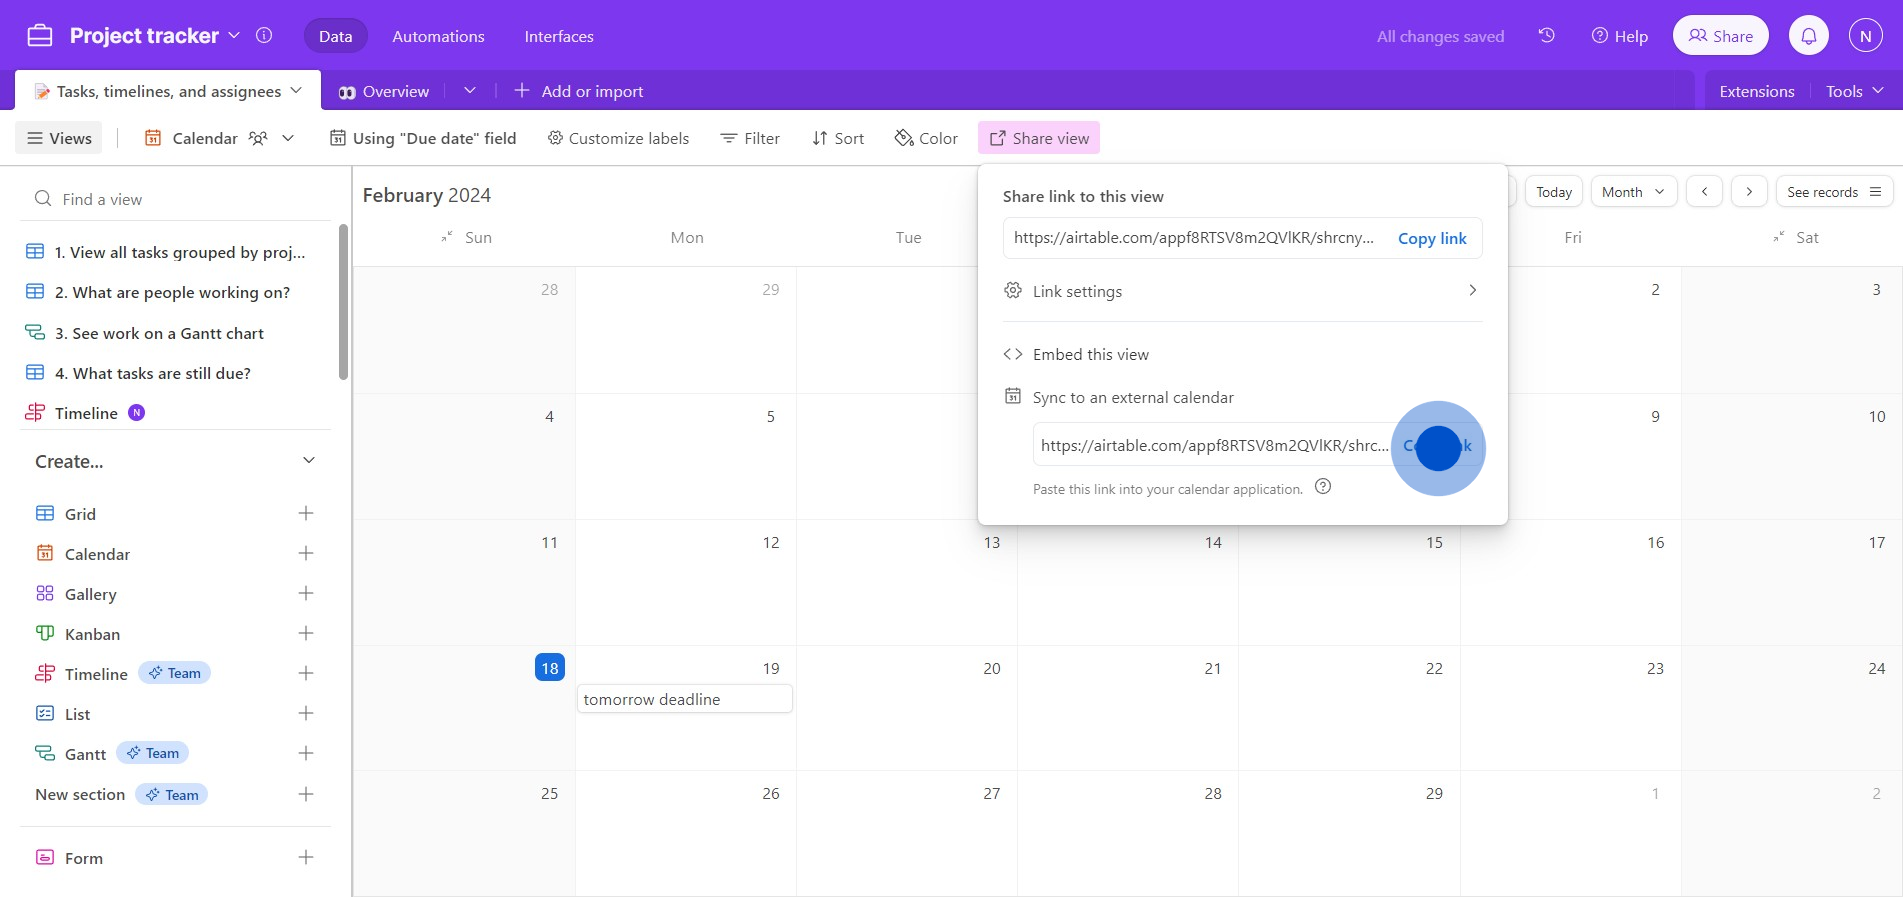Viewport: 1903px width, 897px height.
Task: Toggle the Views sidebar
Action: click(59, 138)
